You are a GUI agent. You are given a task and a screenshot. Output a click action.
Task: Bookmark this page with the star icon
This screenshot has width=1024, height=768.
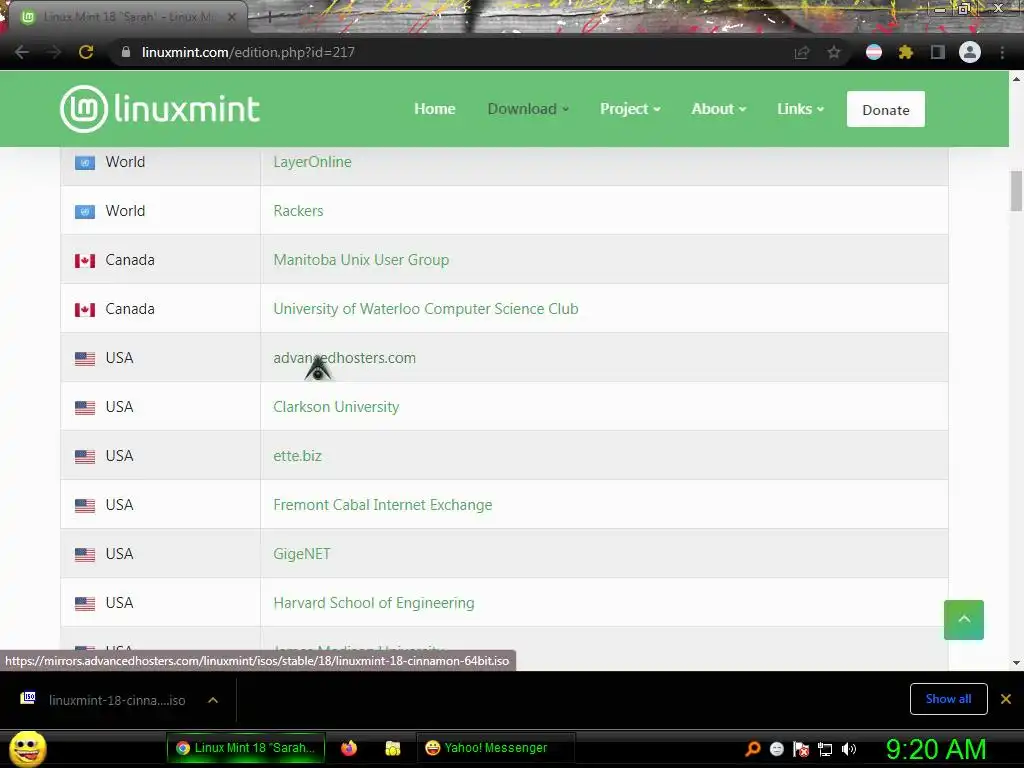834,52
